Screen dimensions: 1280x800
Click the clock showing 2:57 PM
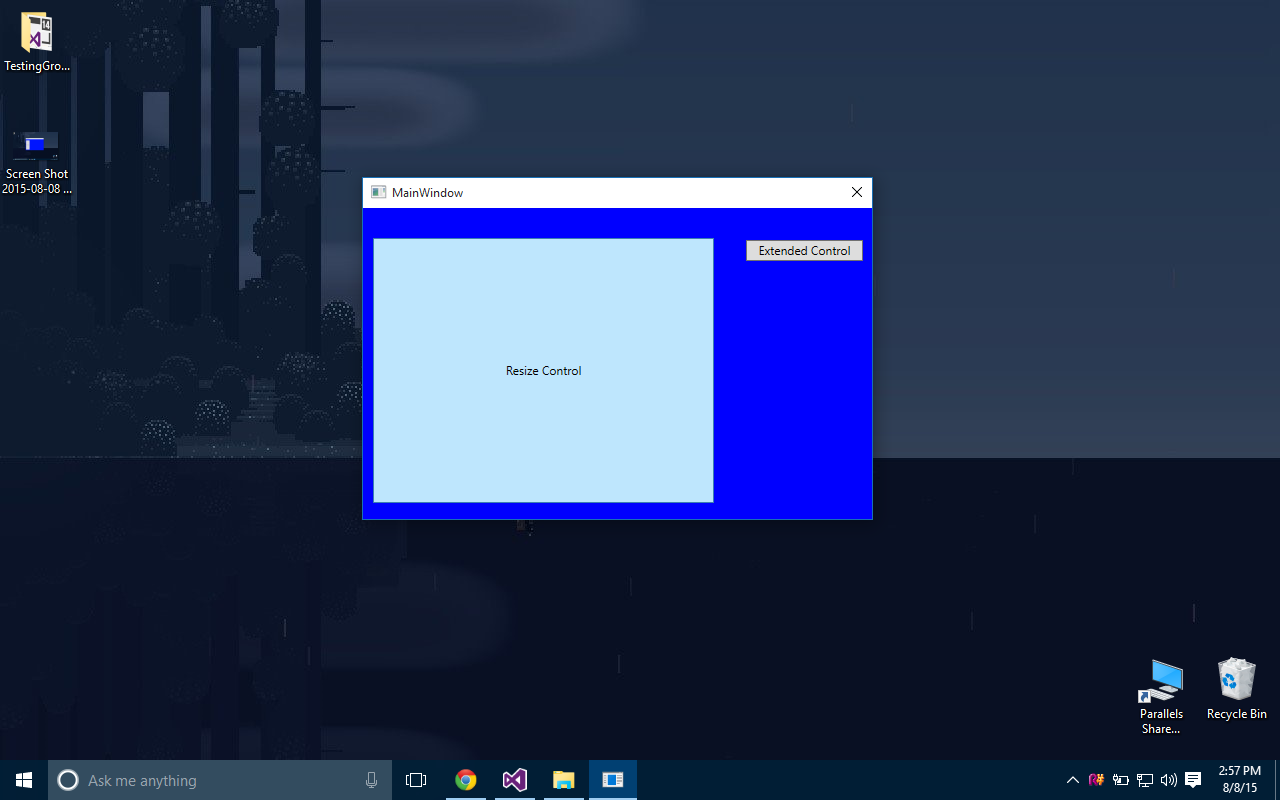(1238, 780)
